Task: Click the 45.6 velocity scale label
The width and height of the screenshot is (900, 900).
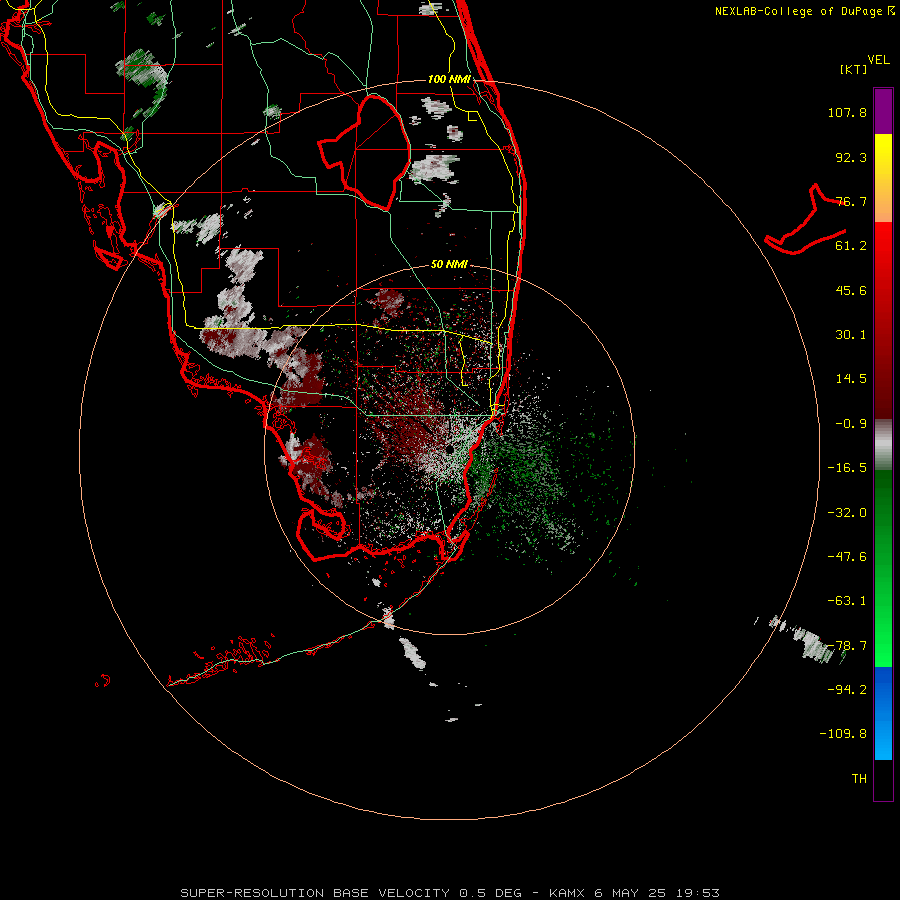Action: coord(851,290)
